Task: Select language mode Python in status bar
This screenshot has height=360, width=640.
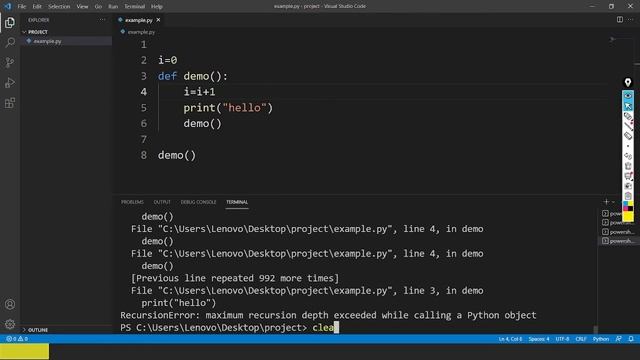Action: coord(601,339)
